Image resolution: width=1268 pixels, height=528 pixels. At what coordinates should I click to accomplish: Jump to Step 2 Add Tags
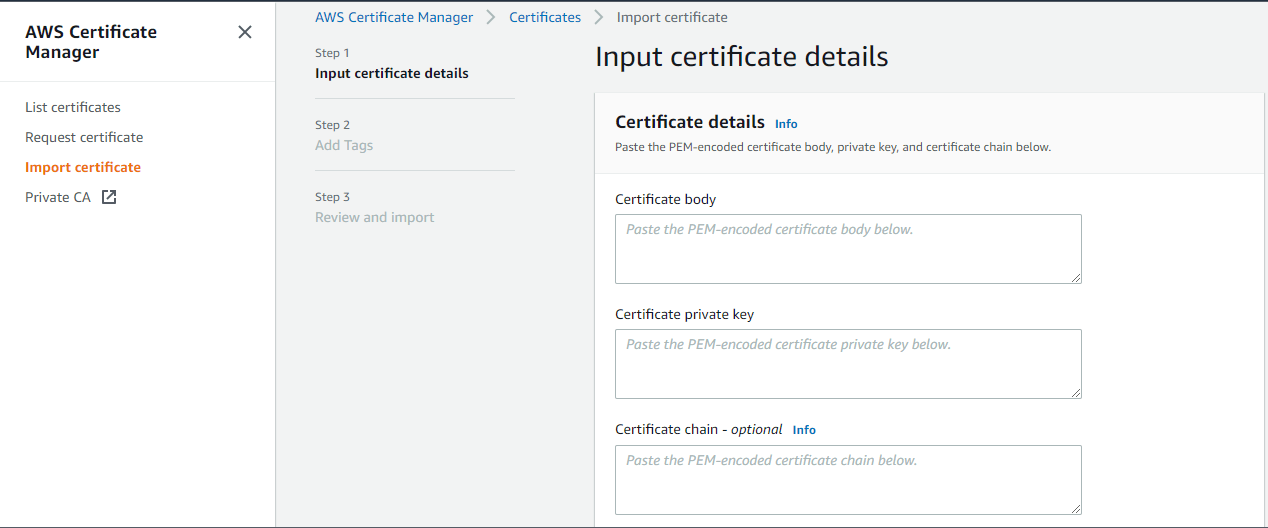click(x=344, y=145)
